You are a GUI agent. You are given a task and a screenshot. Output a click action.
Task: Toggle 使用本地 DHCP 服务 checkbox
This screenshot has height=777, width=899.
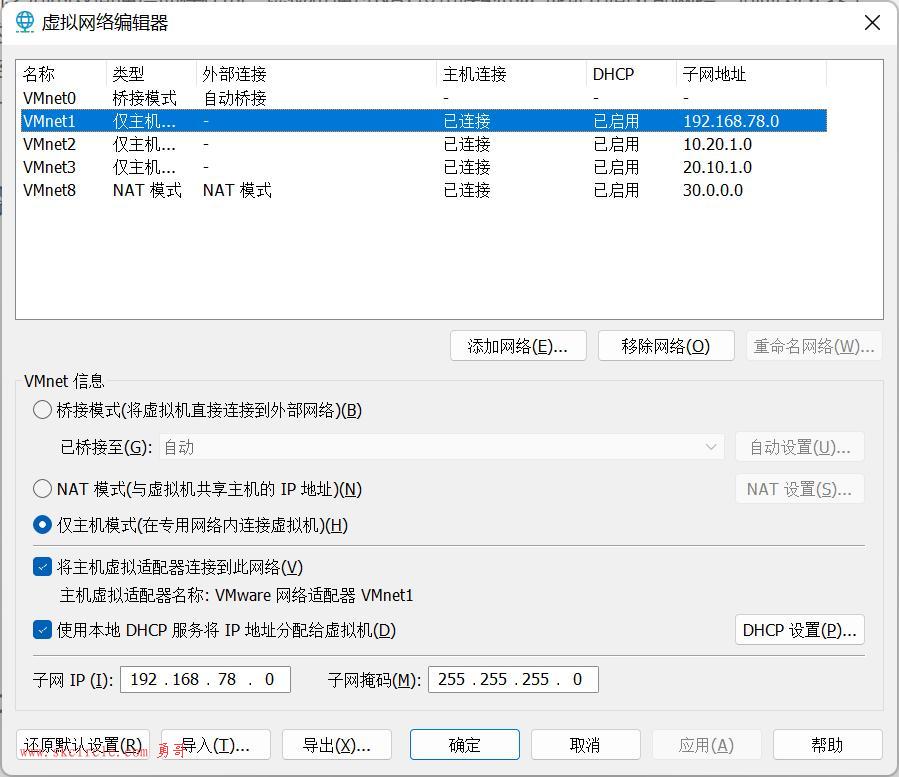[x=42, y=630]
